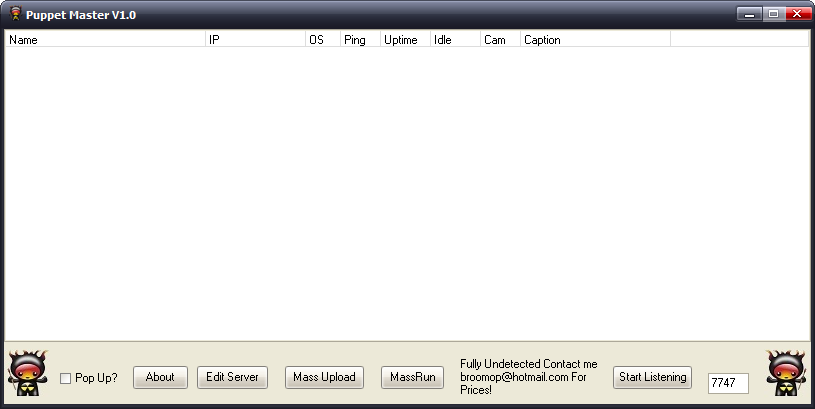The width and height of the screenshot is (815, 409).
Task: Sort list by Ping column
Action: 359,40
